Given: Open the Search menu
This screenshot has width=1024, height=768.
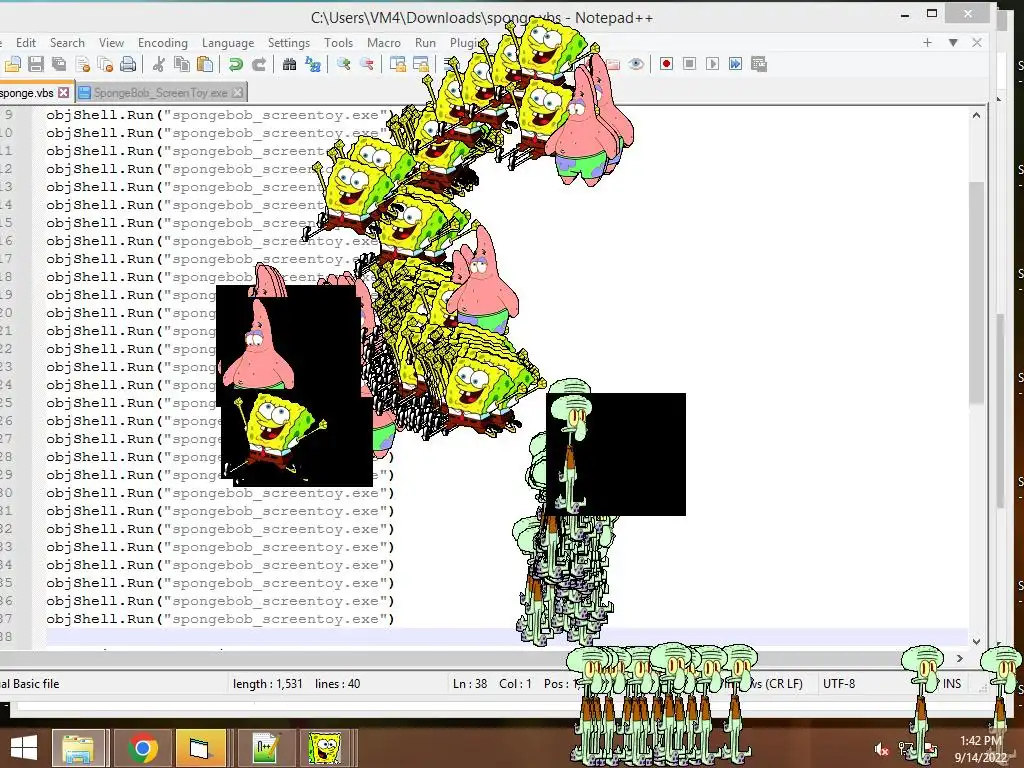Looking at the screenshot, I should tap(67, 43).
